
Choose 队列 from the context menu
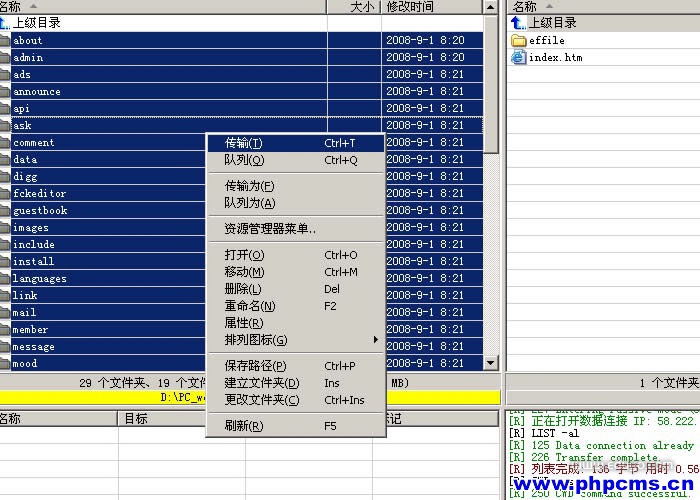pyautogui.click(x=244, y=160)
